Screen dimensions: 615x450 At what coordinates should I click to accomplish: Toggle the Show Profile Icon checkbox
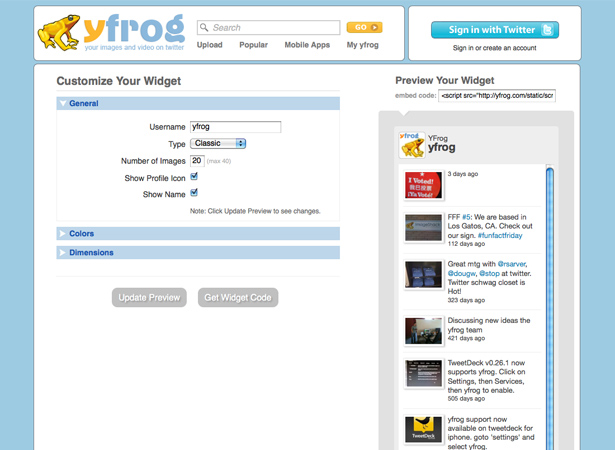click(x=194, y=177)
